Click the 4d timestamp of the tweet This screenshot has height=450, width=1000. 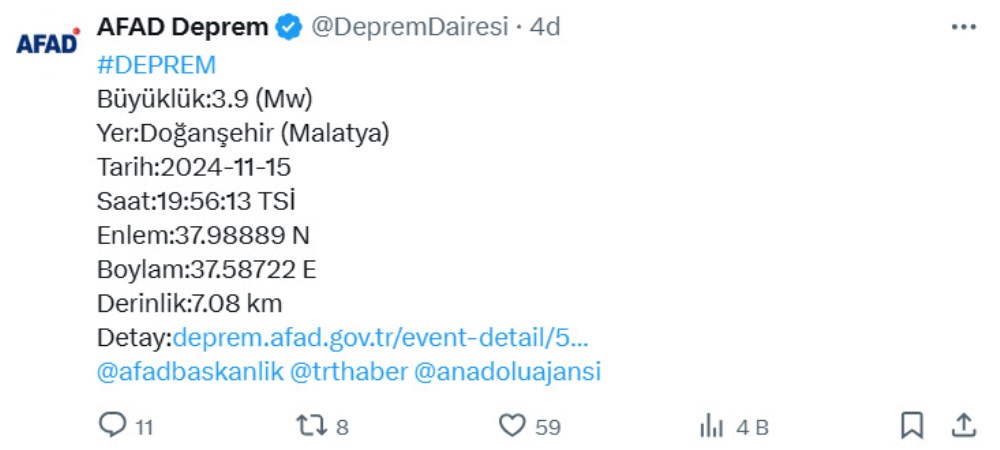[545, 27]
